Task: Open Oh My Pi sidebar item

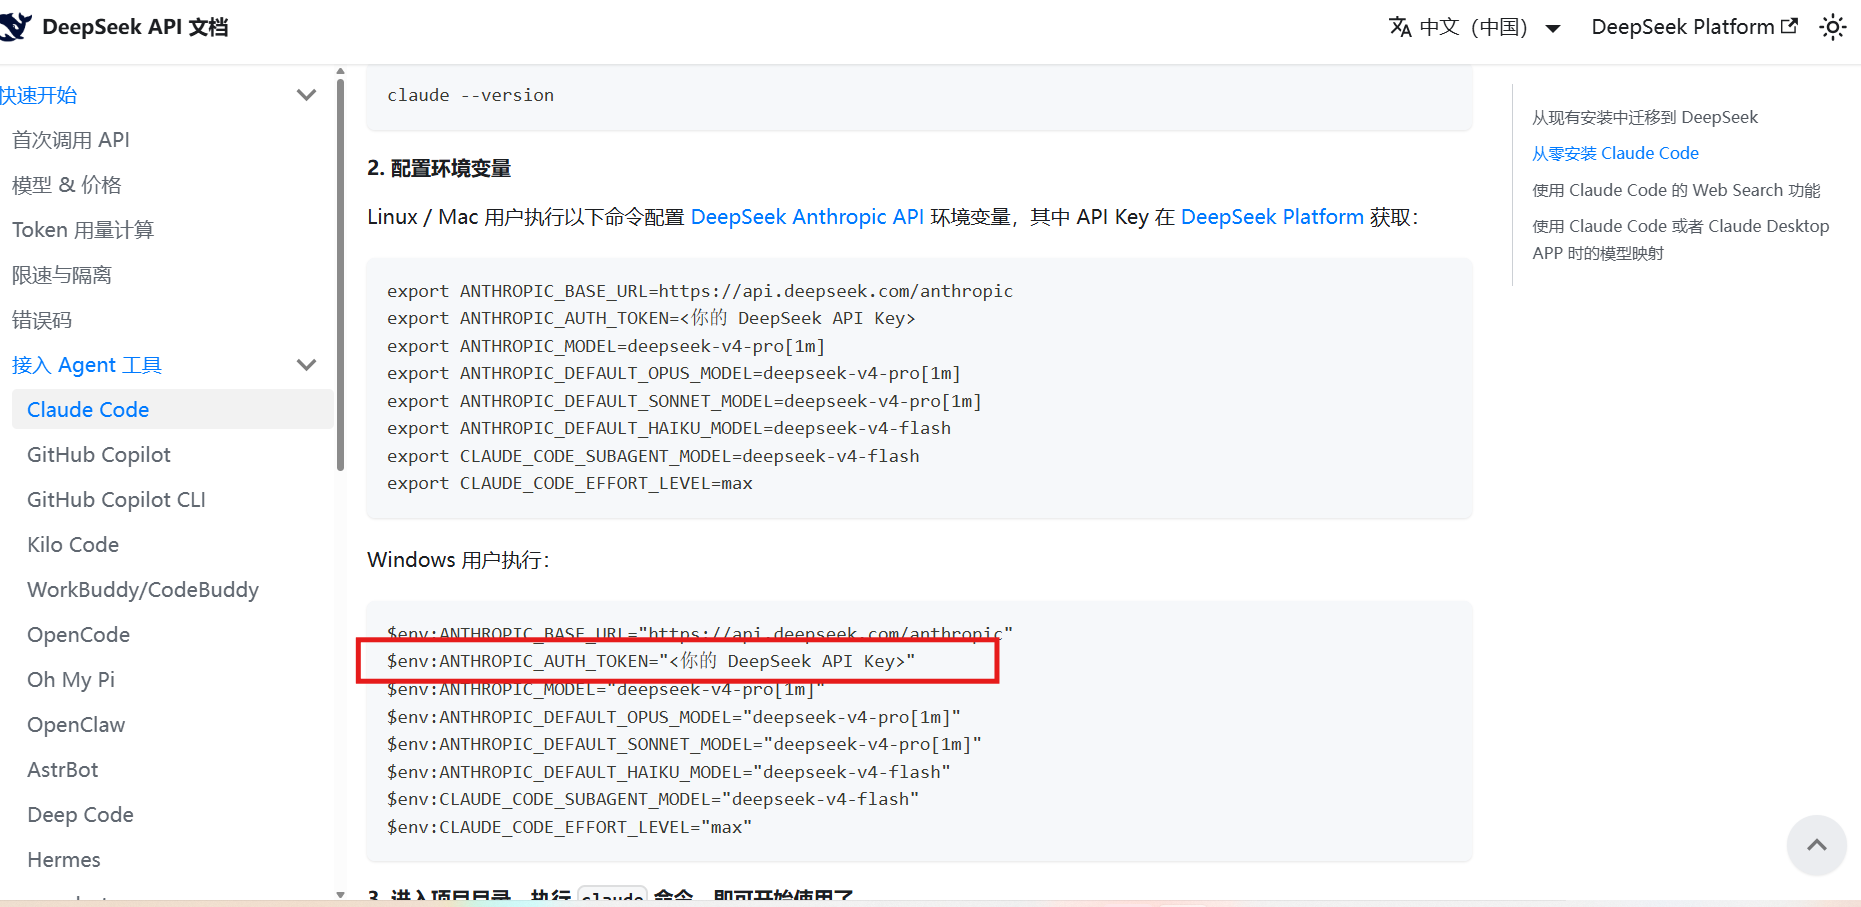Action: tap(71, 680)
